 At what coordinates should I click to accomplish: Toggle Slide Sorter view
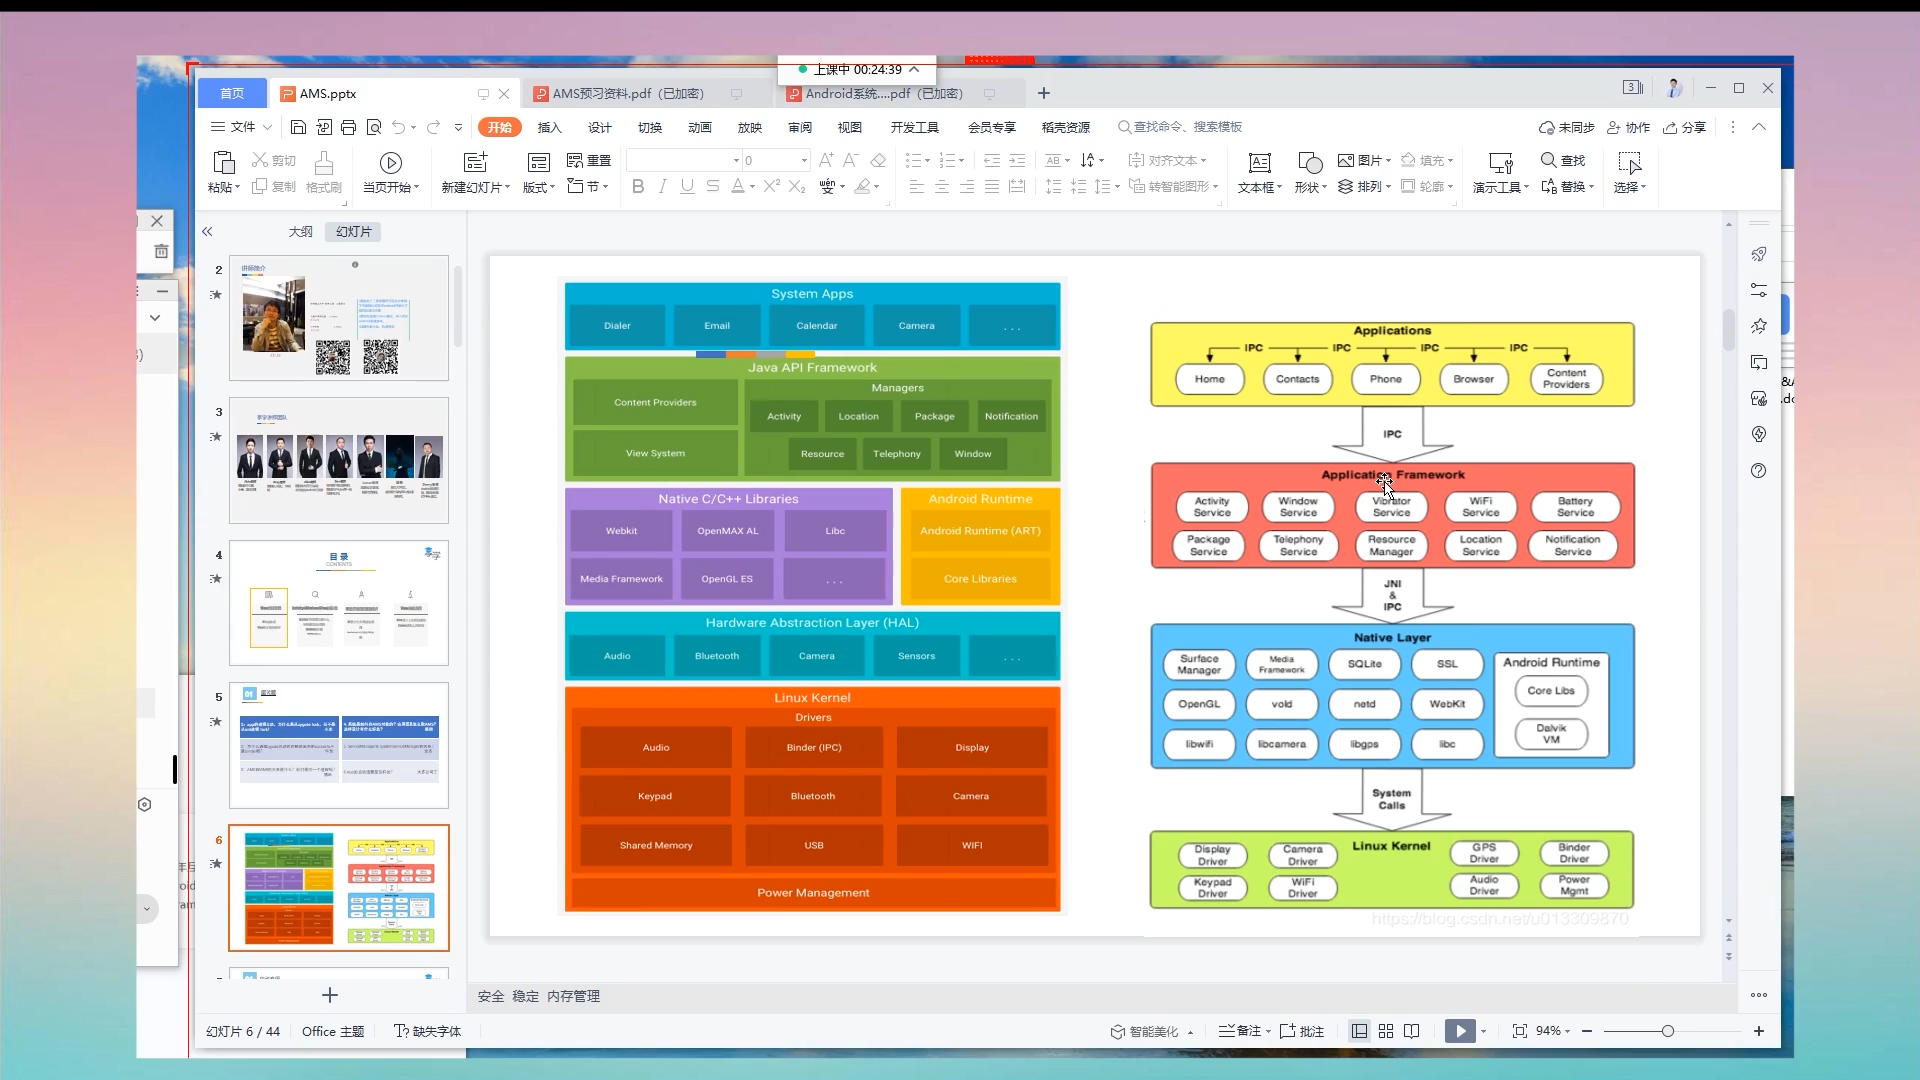pos(1386,1031)
